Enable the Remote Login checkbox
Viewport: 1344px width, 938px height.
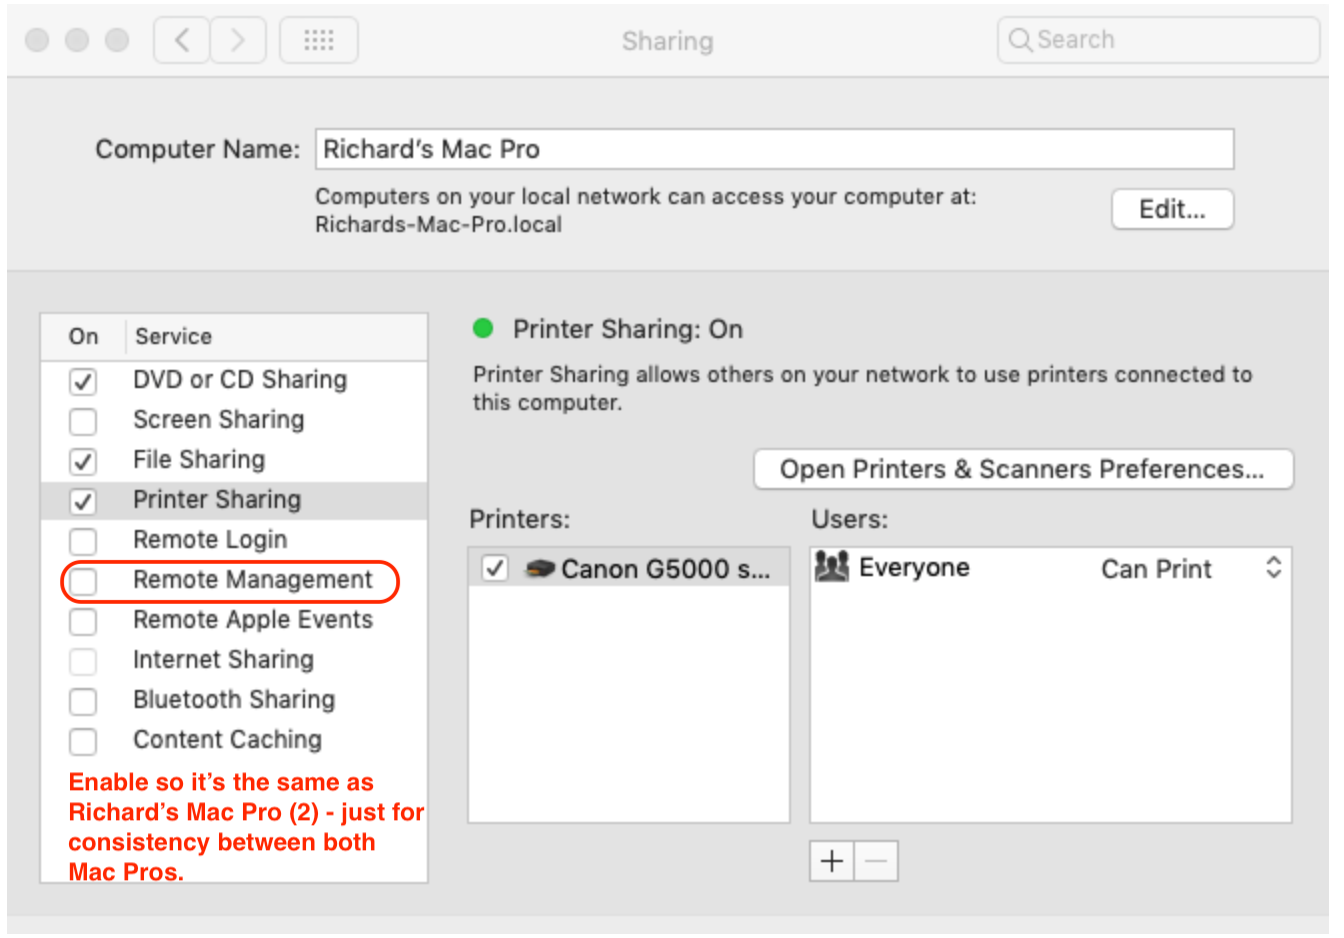[83, 541]
